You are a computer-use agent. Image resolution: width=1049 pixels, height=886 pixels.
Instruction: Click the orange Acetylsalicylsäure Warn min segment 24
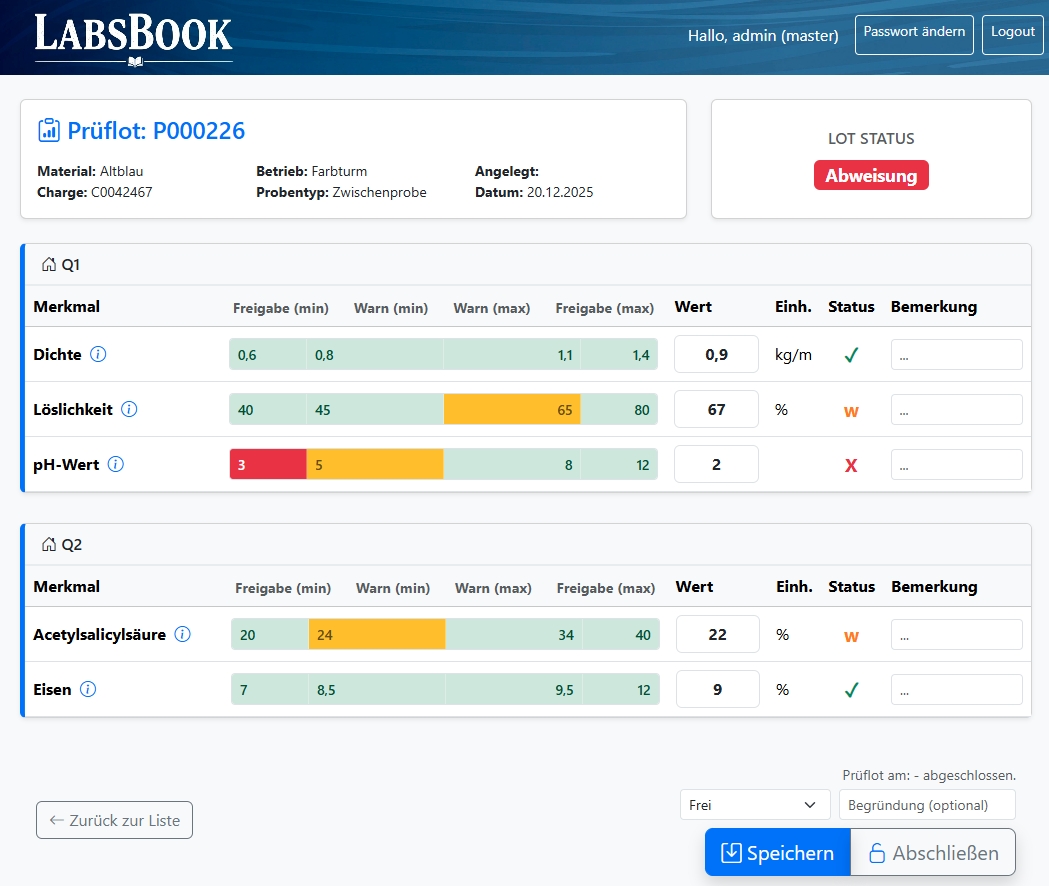[377, 634]
